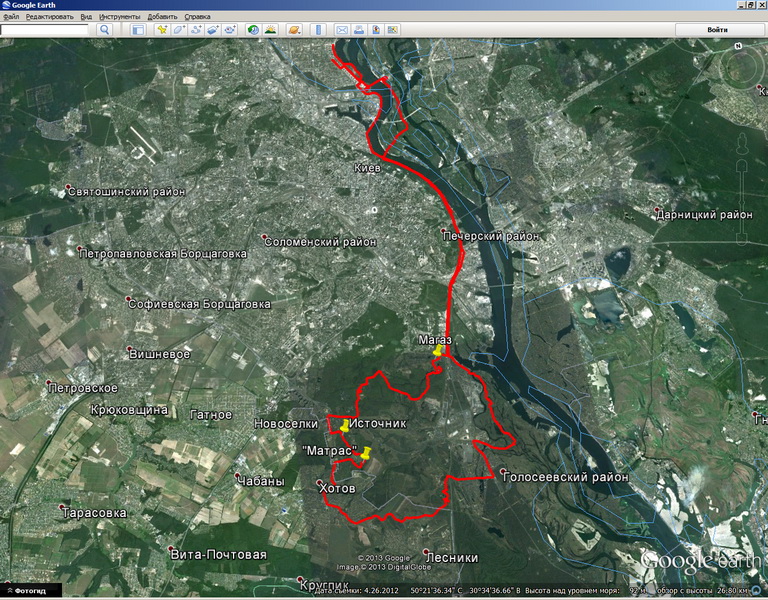This screenshot has height=600, width=768.
Task: Click the Войти sign-in button
Action: click(717, 30)
